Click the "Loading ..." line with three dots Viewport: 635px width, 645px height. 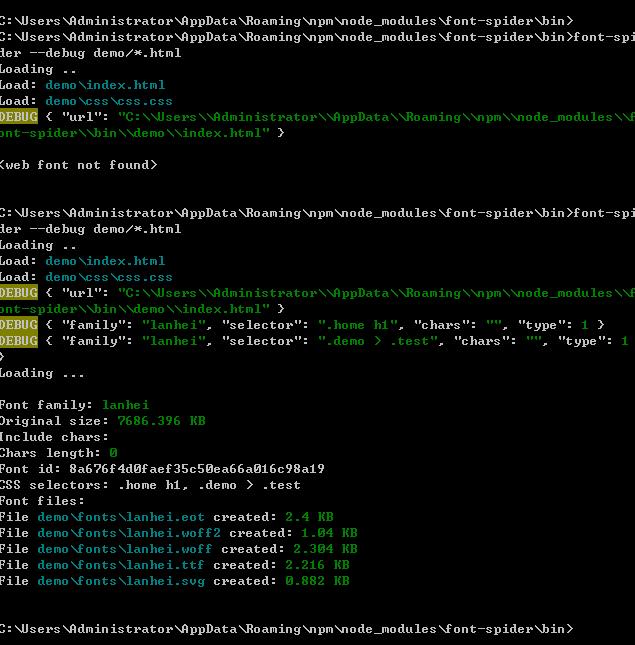42,373
